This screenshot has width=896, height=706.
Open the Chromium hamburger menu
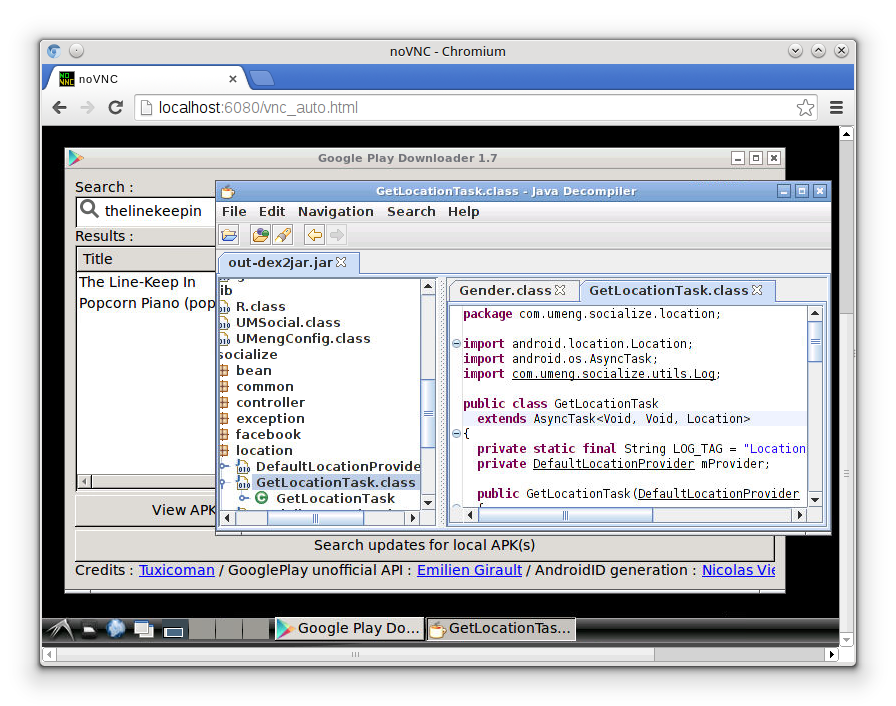[837, 107]
